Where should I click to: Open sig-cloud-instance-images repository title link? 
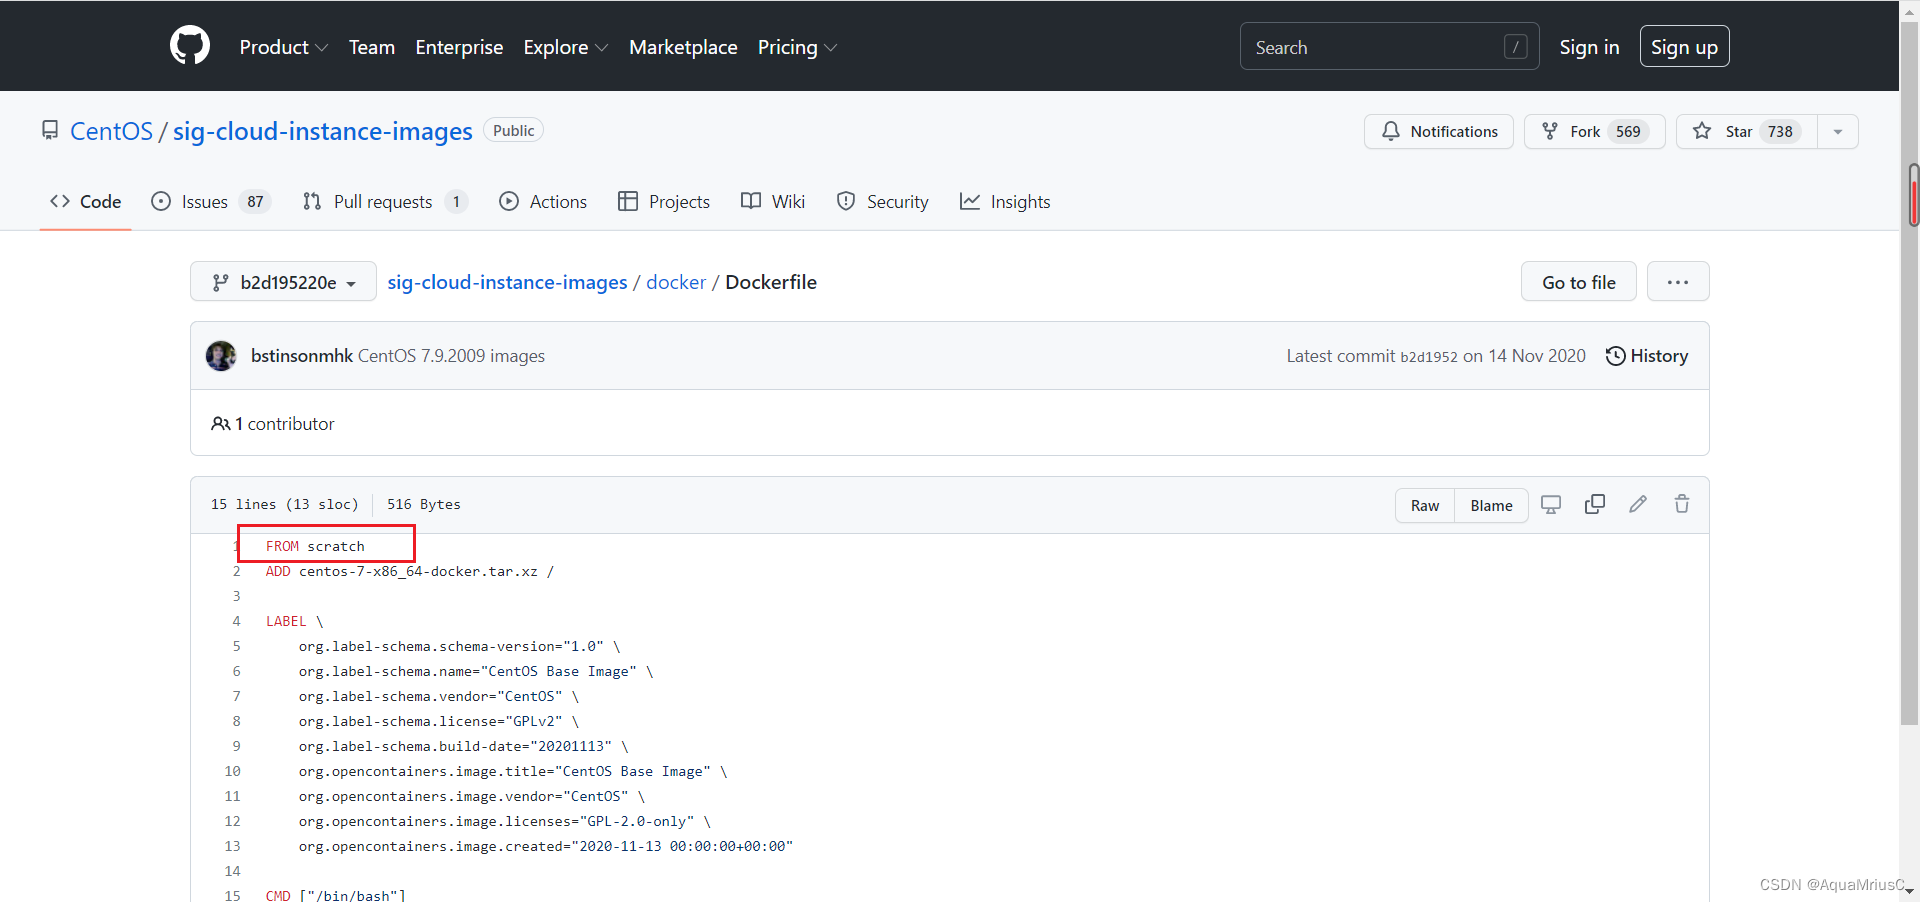pyautogui.click(x=322, y=131)
